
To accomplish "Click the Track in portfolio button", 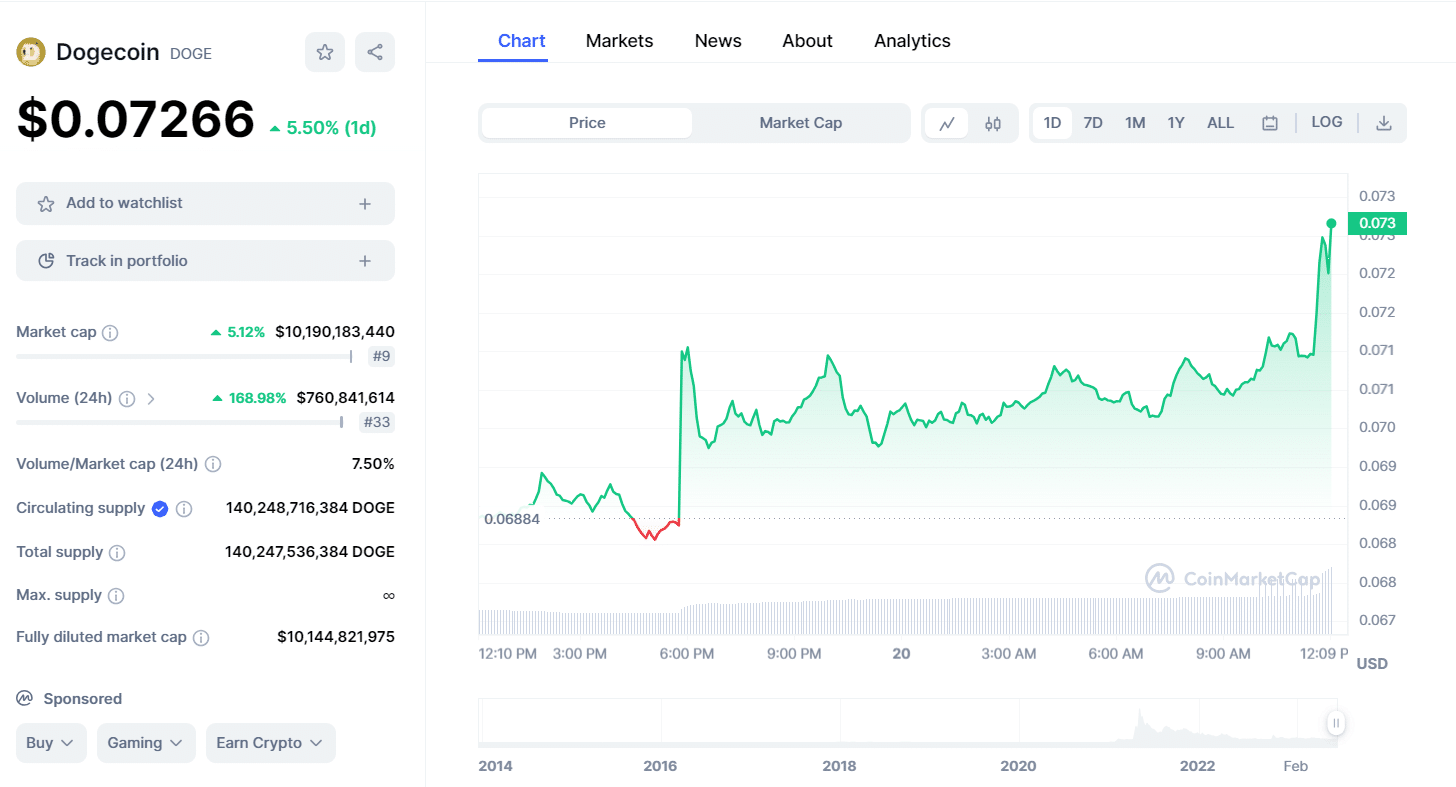I will pyautogui.click(x=205, y=261).
